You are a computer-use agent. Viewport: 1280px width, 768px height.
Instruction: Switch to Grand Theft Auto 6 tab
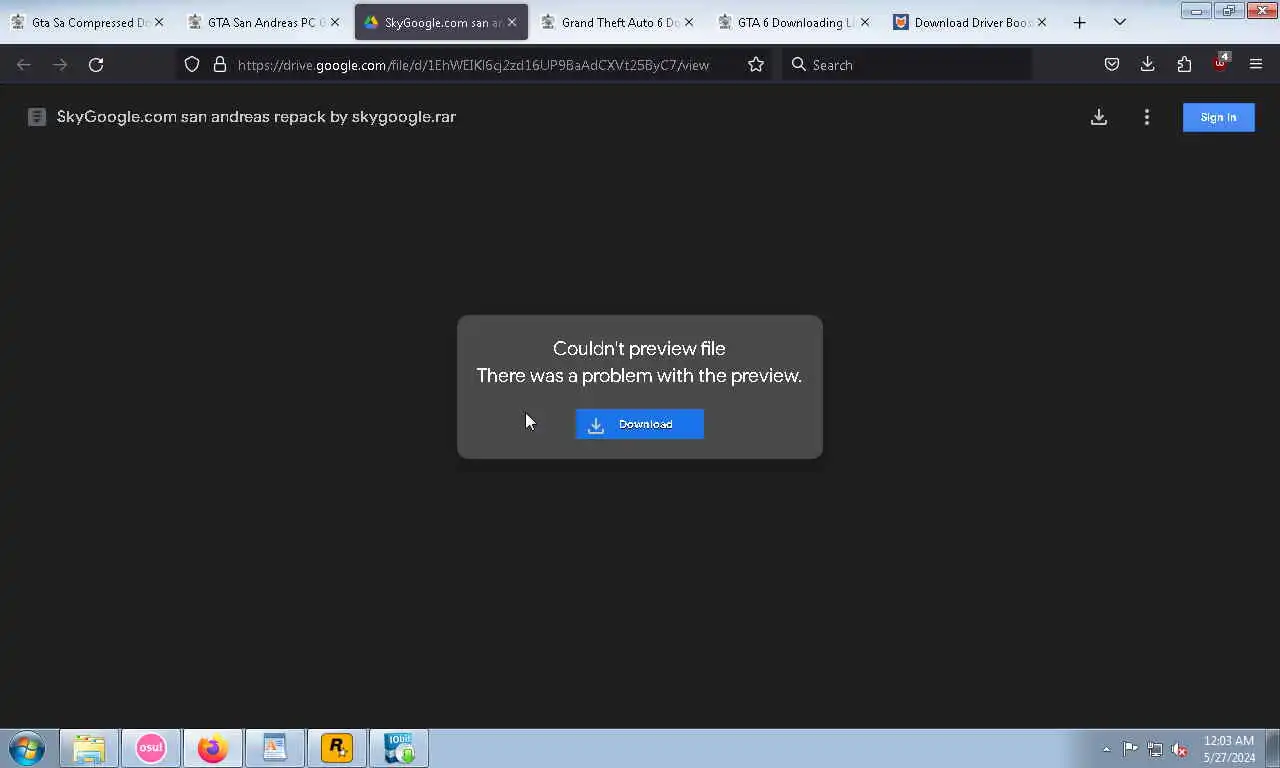pyautogui.click(x=618, y=22)
